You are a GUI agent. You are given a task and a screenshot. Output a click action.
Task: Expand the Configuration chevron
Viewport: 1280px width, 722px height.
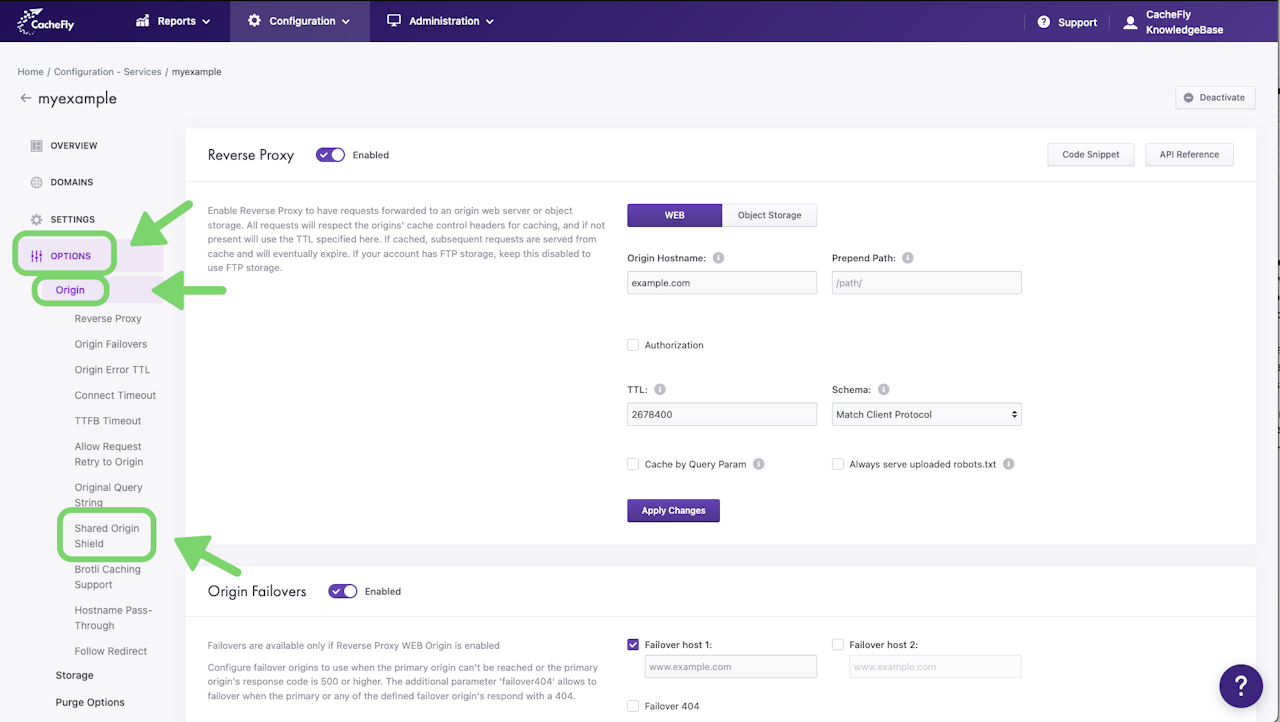[x=346, y=22]
